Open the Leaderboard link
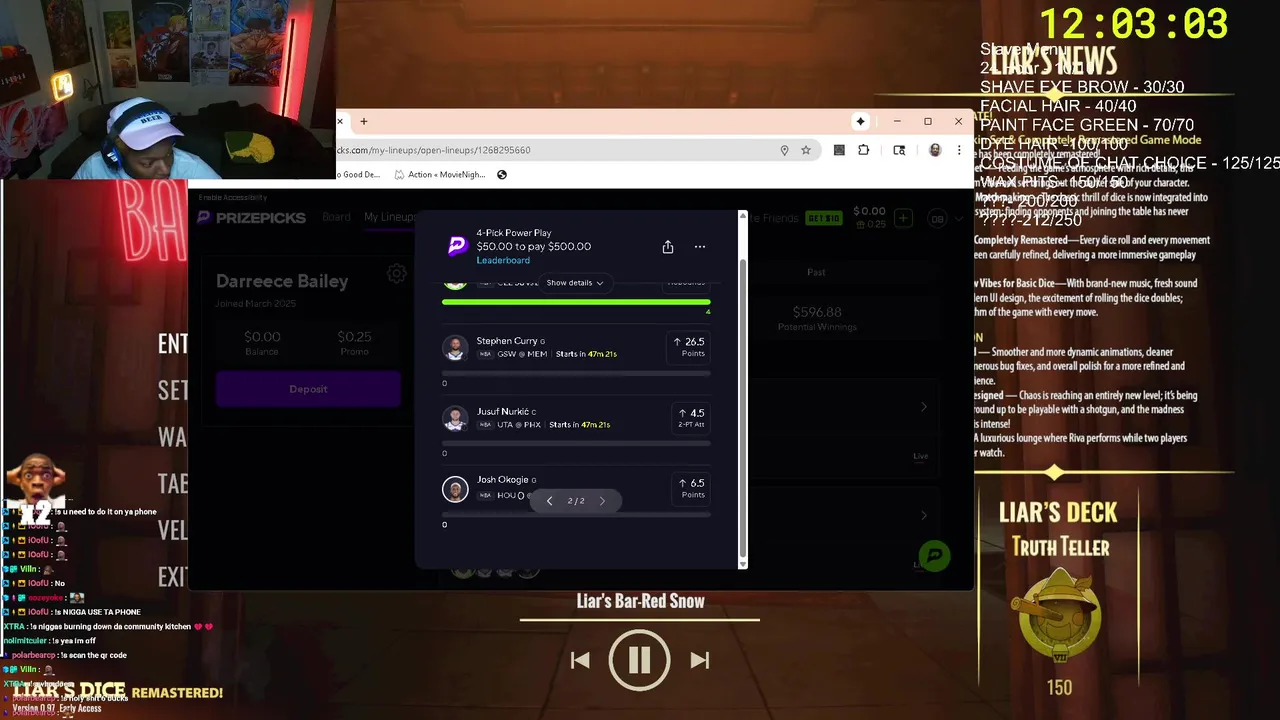1280x720 pixels. pos(503,260)
